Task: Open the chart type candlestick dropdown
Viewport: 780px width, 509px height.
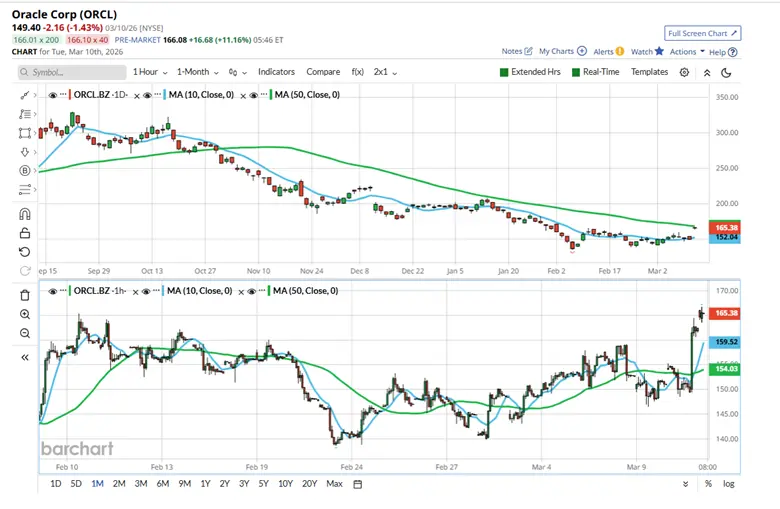Action: pyautogui.click(x=238, y=72)
